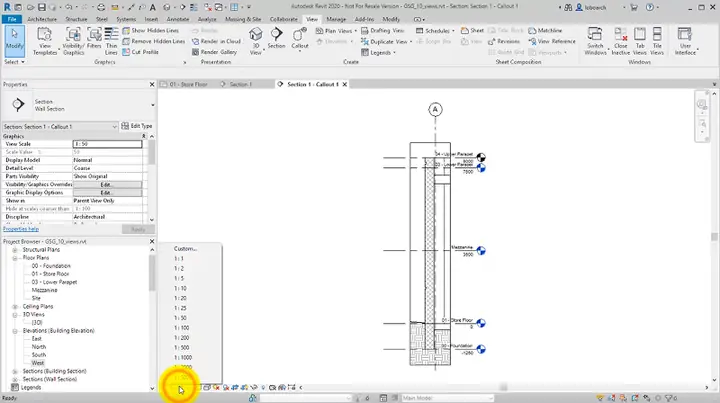This screenshot has height=403, width=720.
Task: Choose 1 : 20 in scale menu
Action: (x=180, y=298)
